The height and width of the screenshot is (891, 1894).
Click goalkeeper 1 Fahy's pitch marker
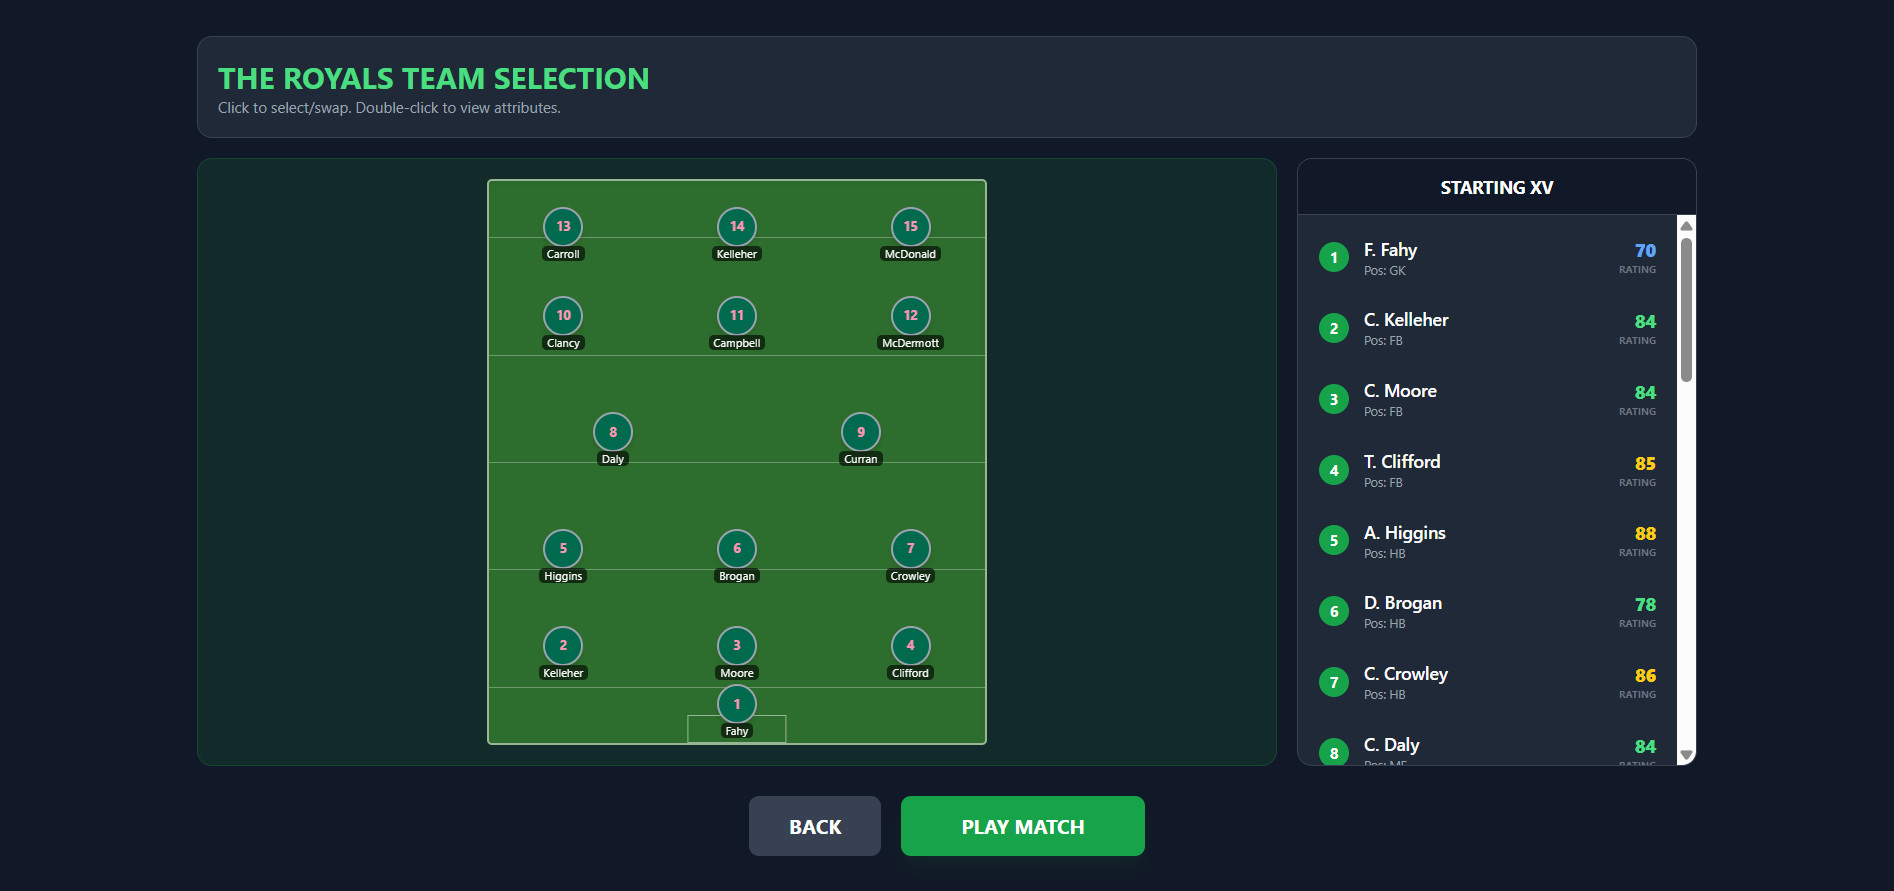point(737,705)
